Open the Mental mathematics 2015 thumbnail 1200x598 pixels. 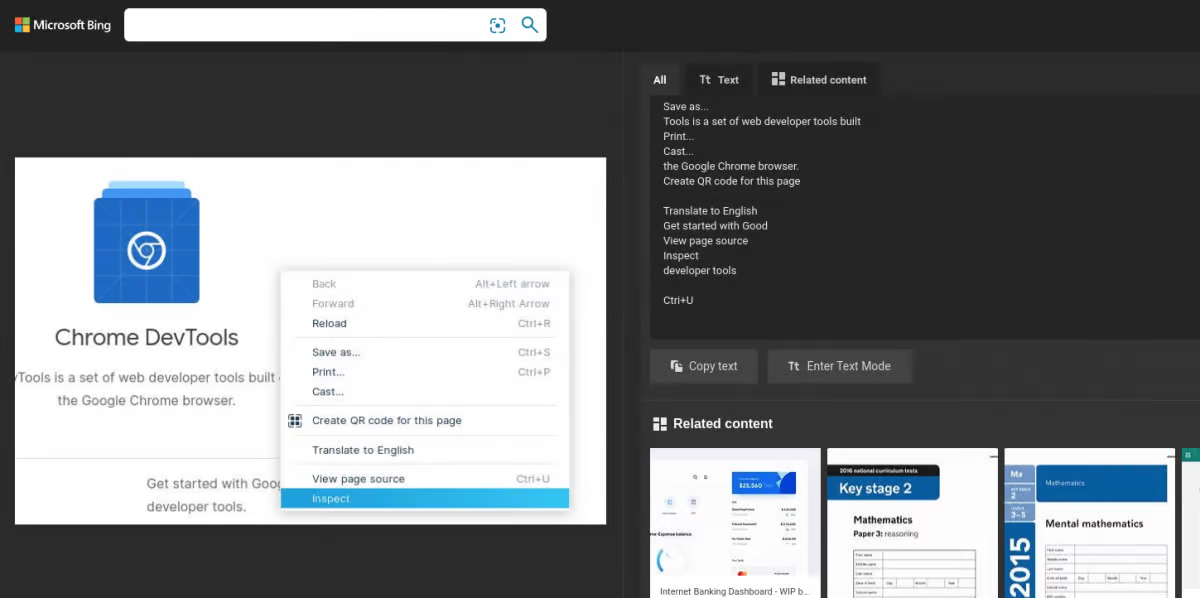1089,520
